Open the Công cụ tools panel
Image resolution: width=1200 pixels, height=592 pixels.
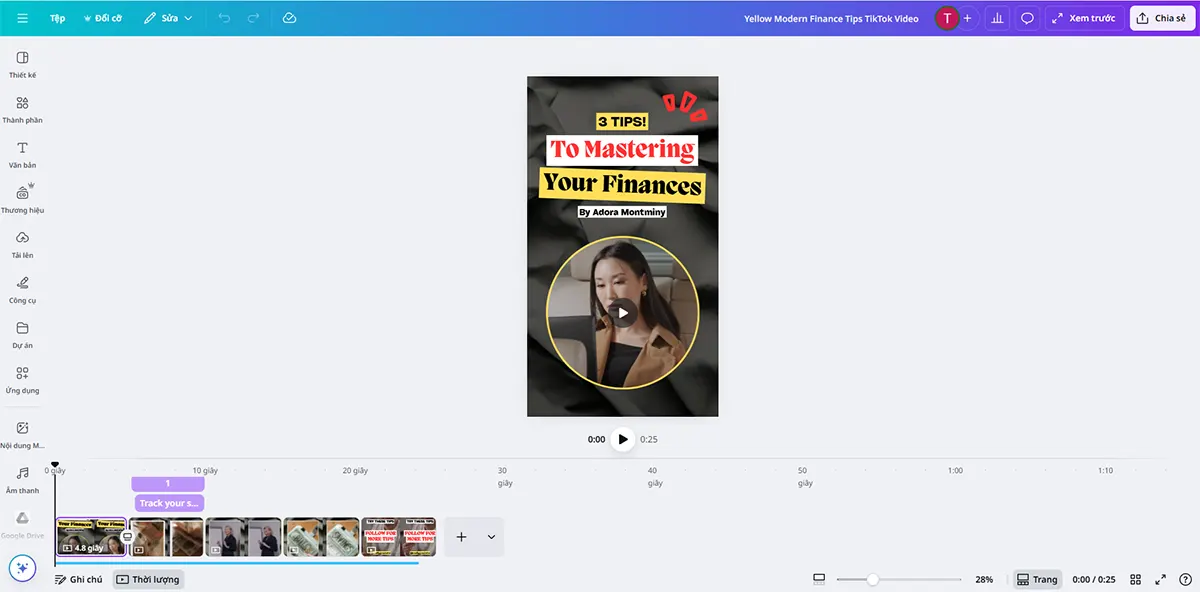coord(22,289)
